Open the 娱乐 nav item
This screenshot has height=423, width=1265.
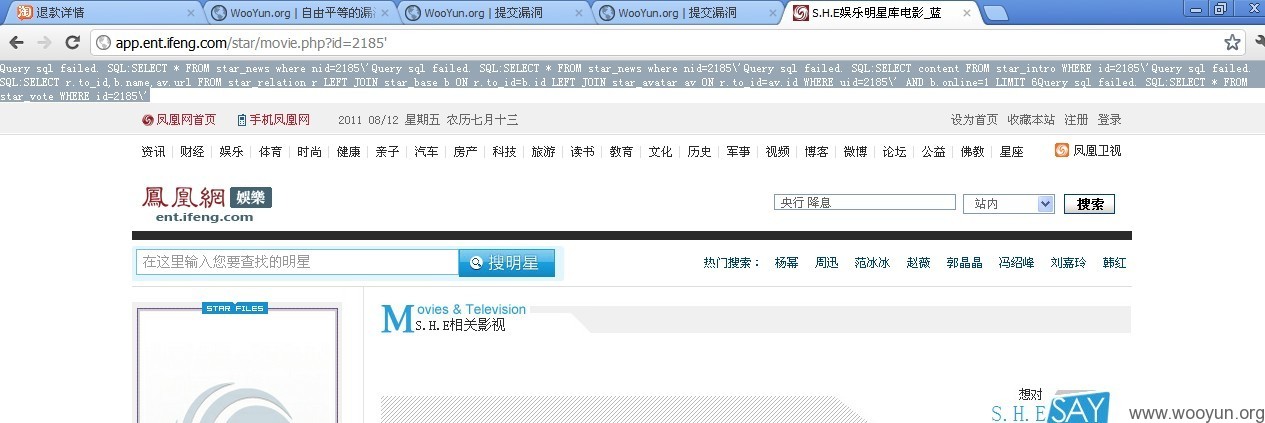pos(231,152)
